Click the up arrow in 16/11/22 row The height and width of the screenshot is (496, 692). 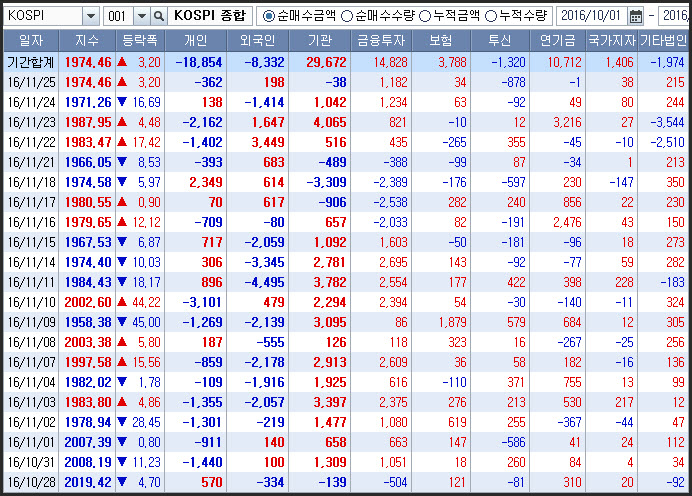(x=122, y=142)
